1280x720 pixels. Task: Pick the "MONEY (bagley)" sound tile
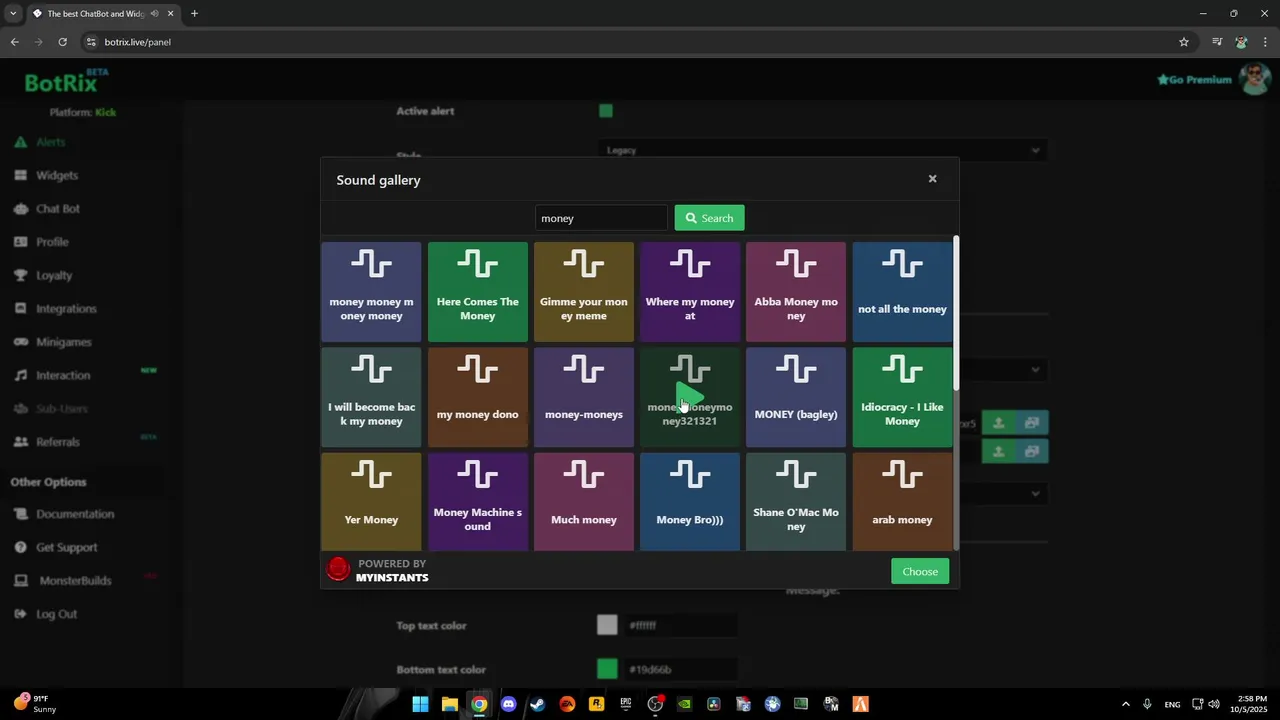[x=796, y=397]
